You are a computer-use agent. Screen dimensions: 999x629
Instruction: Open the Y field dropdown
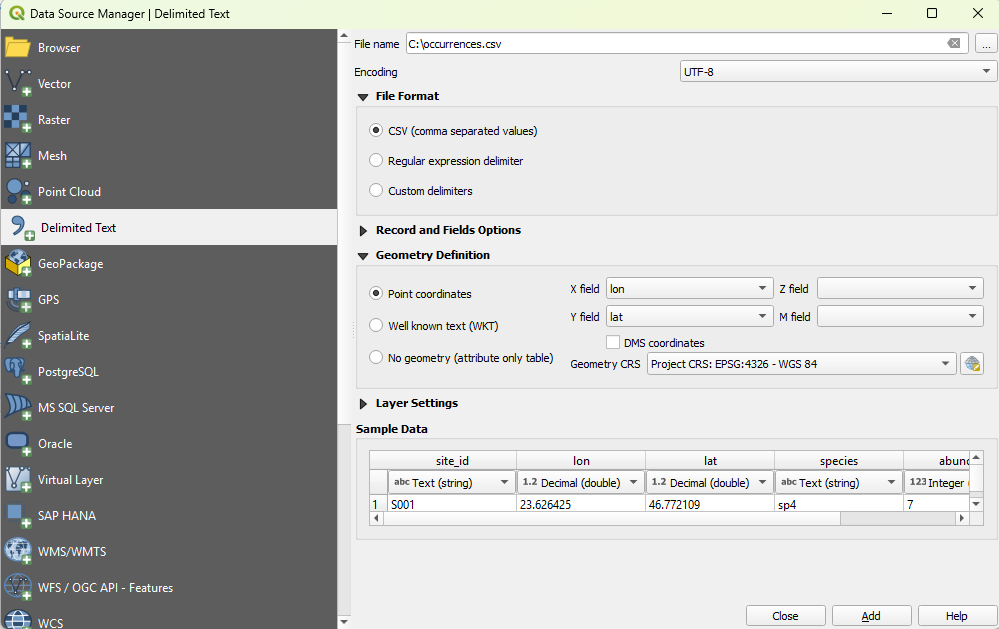[689, 317]
